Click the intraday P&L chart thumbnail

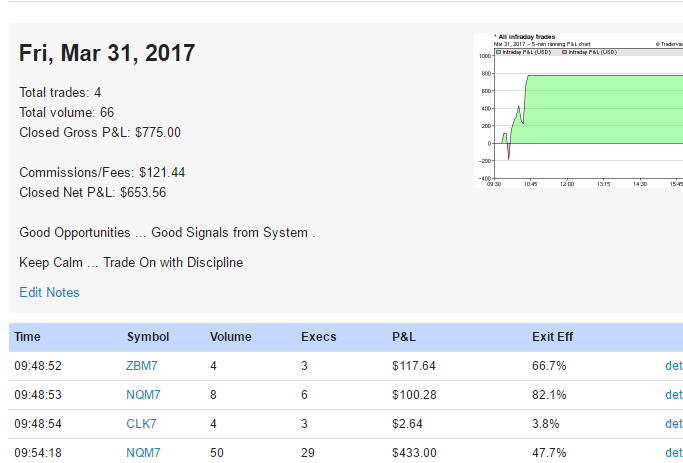pyautogui.click(x=578, y=110)
